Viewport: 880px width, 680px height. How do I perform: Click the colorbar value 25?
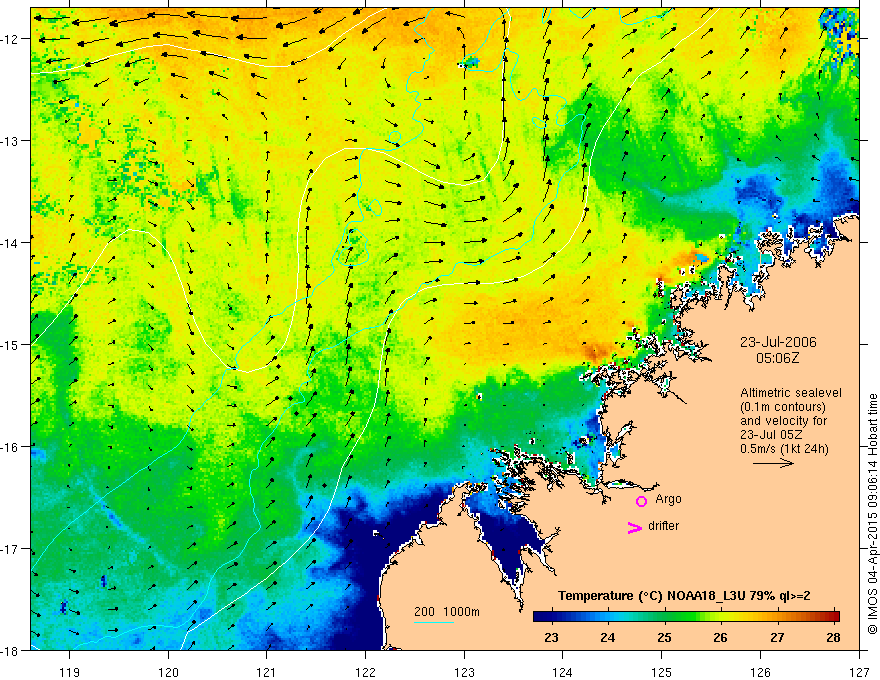coord(664,637)
